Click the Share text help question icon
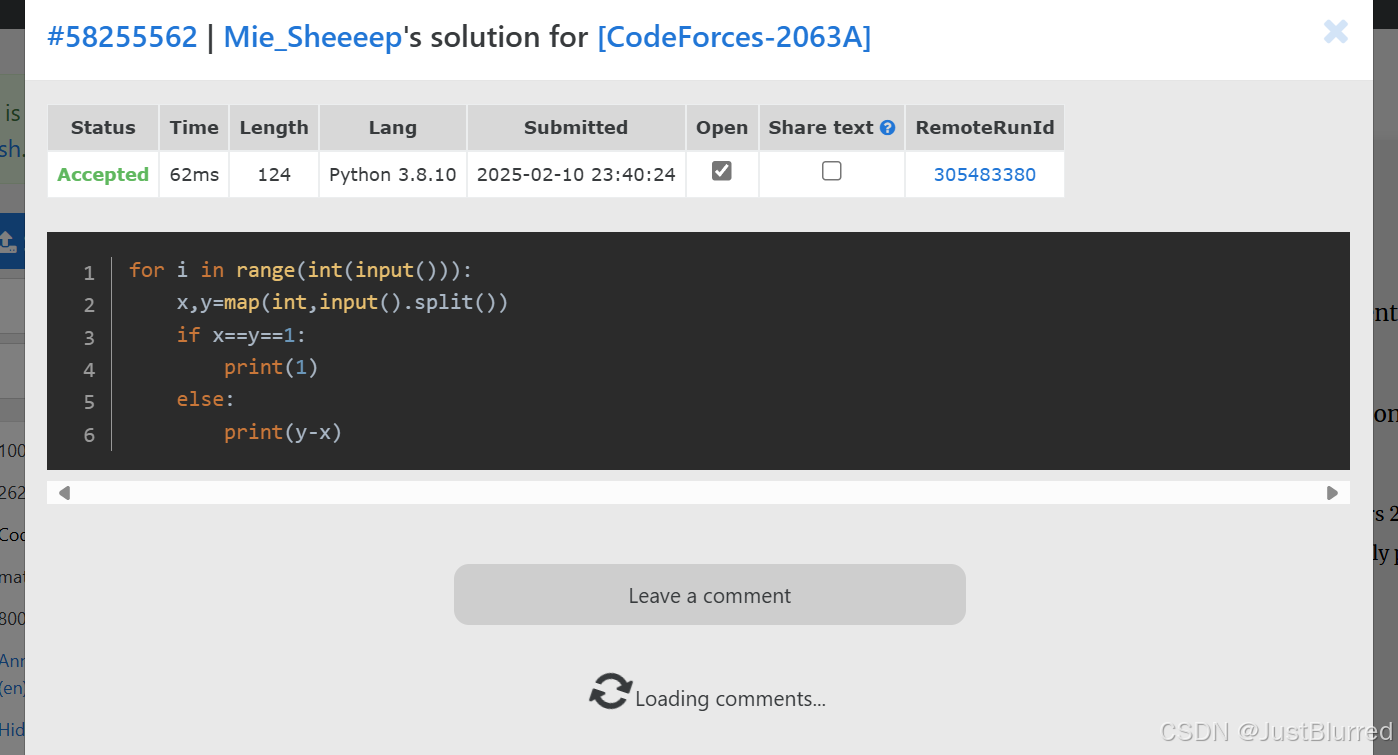This screenshot has height=755, width=1398. tap(887, 128)
